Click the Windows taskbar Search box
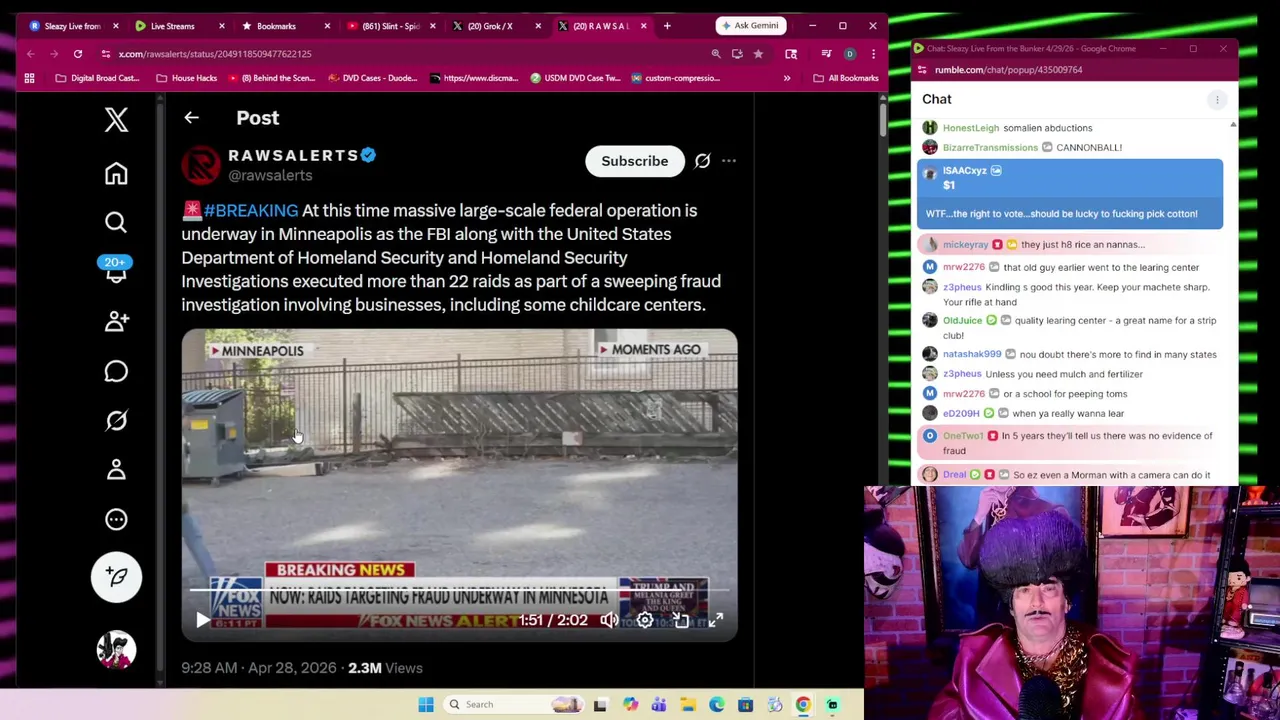Image resolution: width=1280 pixels, height=720 pixels. (514, 705)
